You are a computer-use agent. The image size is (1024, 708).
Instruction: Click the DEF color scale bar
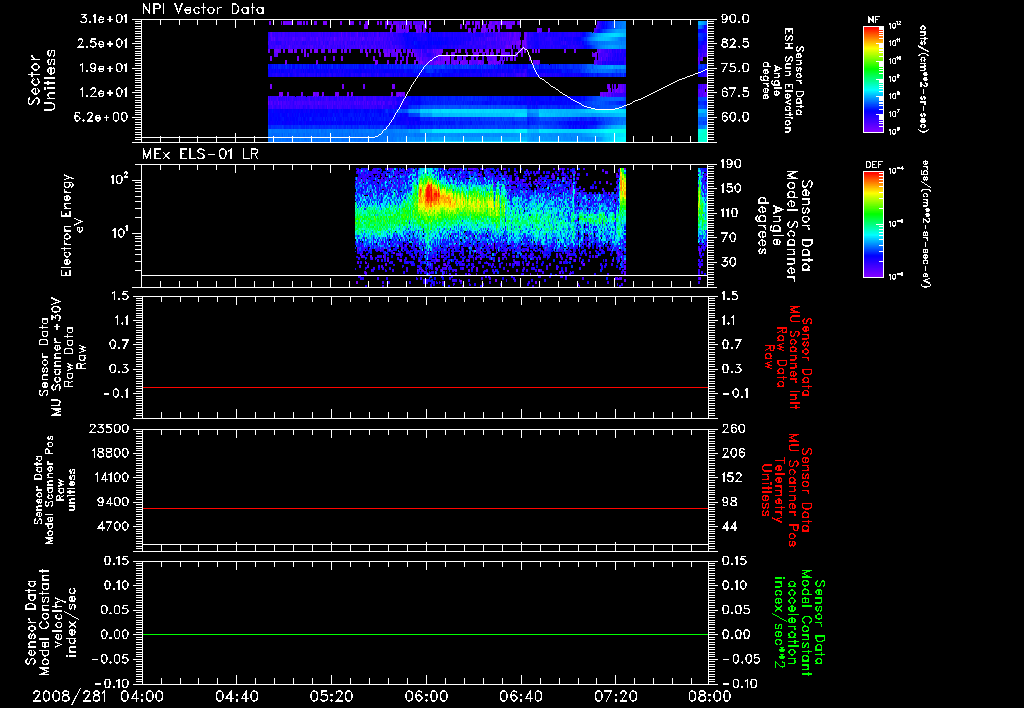pos(873,224)
